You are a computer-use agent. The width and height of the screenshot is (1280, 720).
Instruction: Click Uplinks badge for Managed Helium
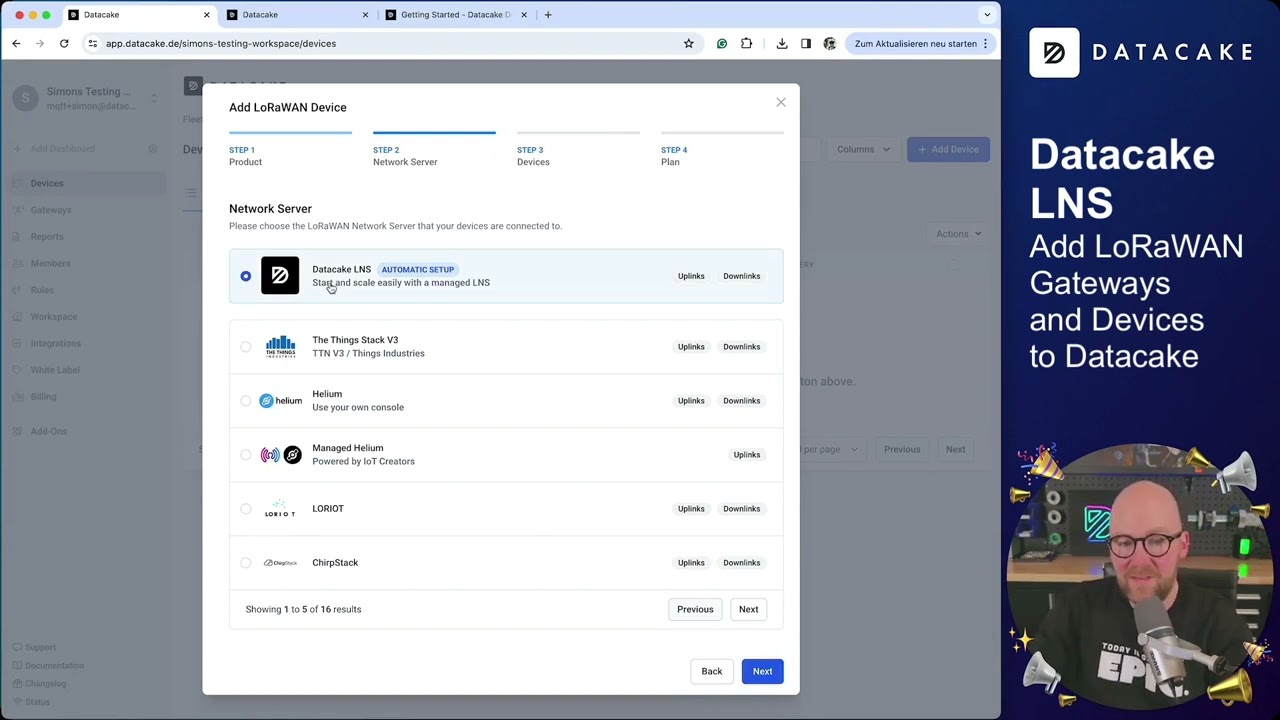click(746, 455)
